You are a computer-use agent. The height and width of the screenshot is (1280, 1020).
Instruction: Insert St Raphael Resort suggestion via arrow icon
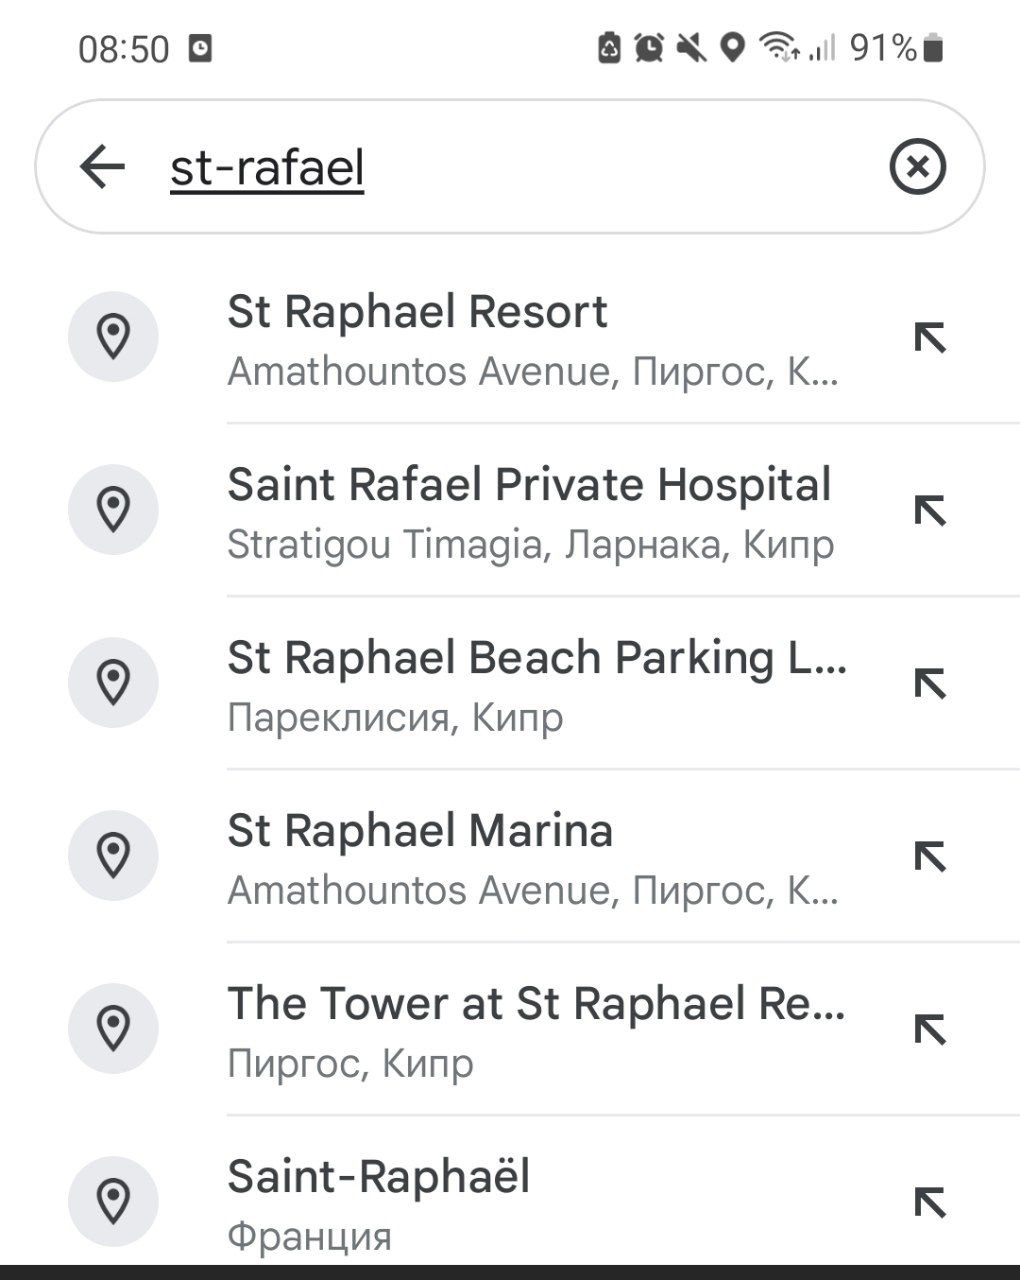929,338
